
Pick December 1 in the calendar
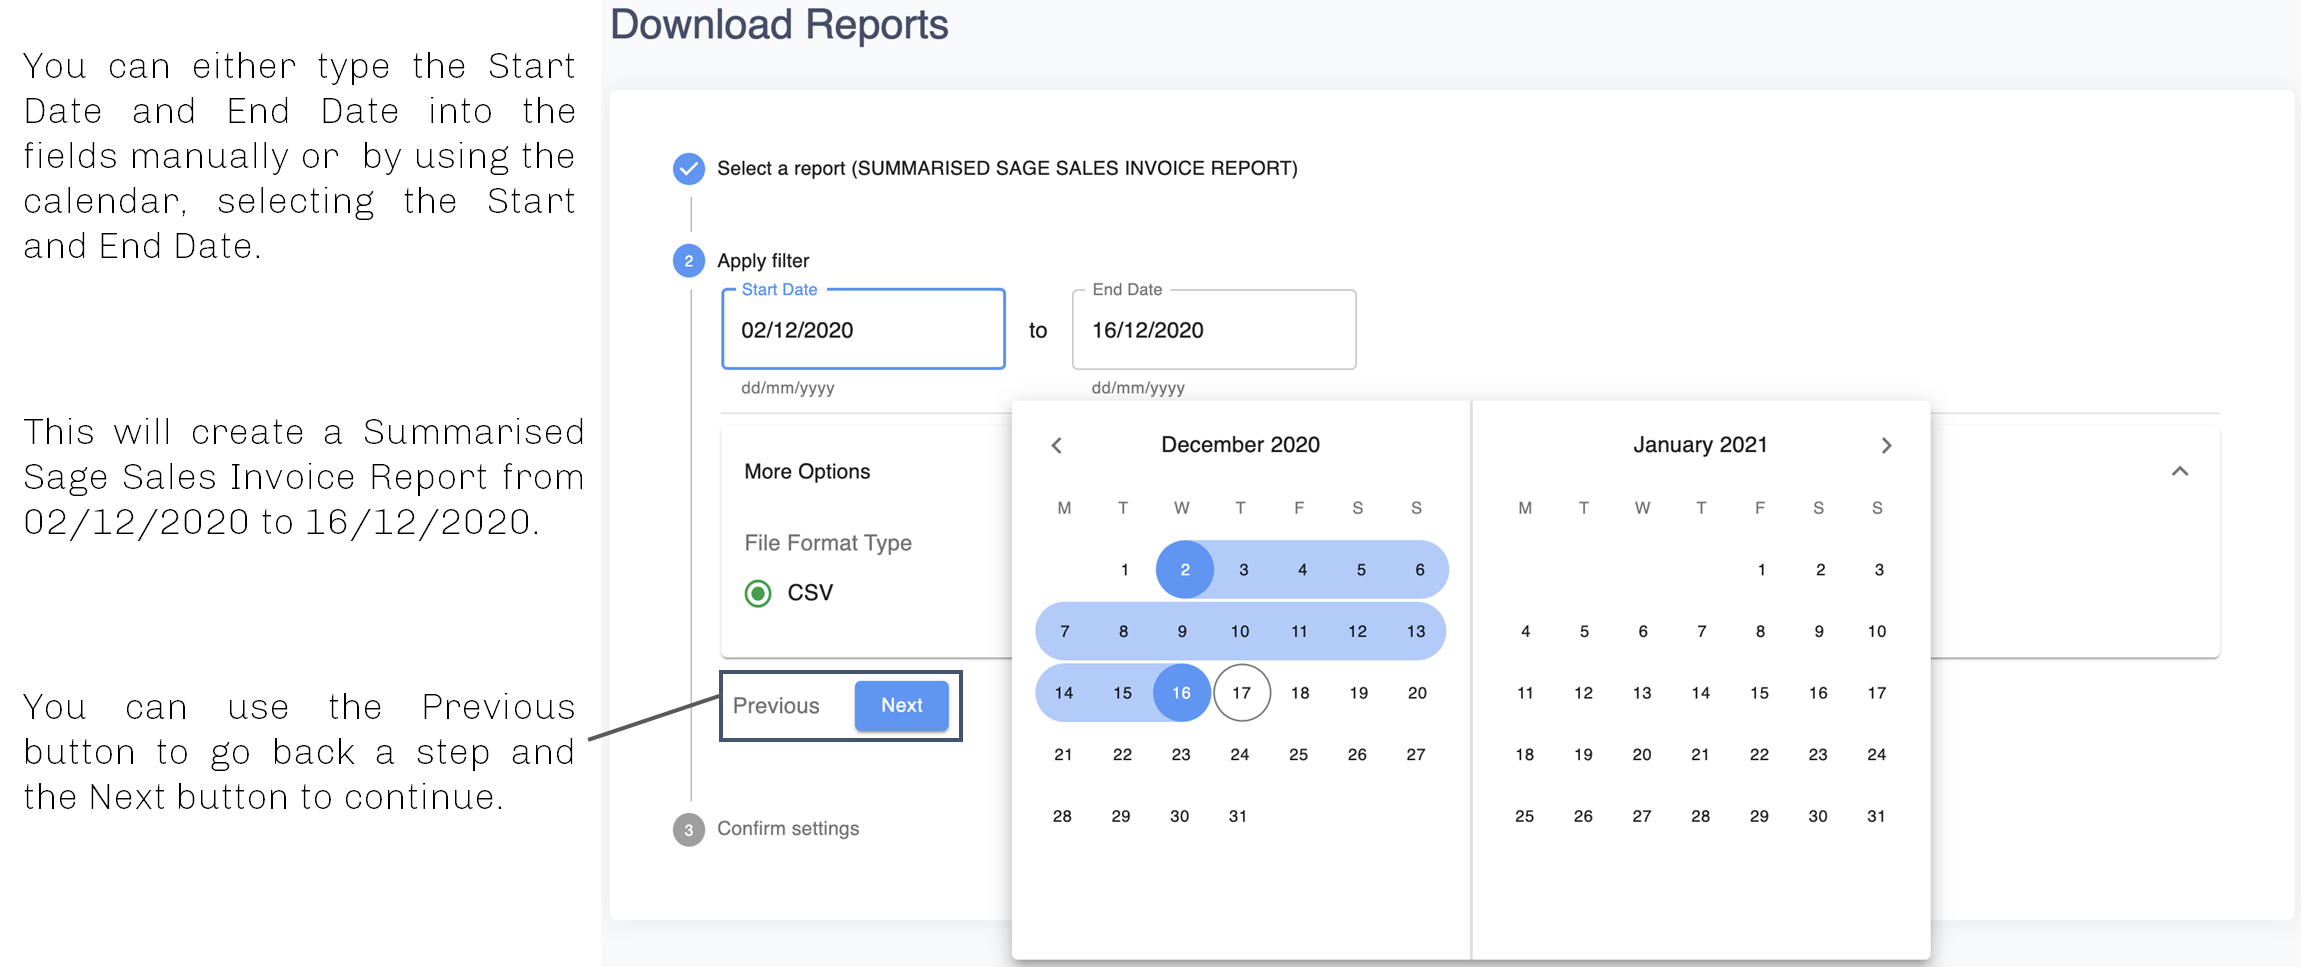(x=1124, y=570)
